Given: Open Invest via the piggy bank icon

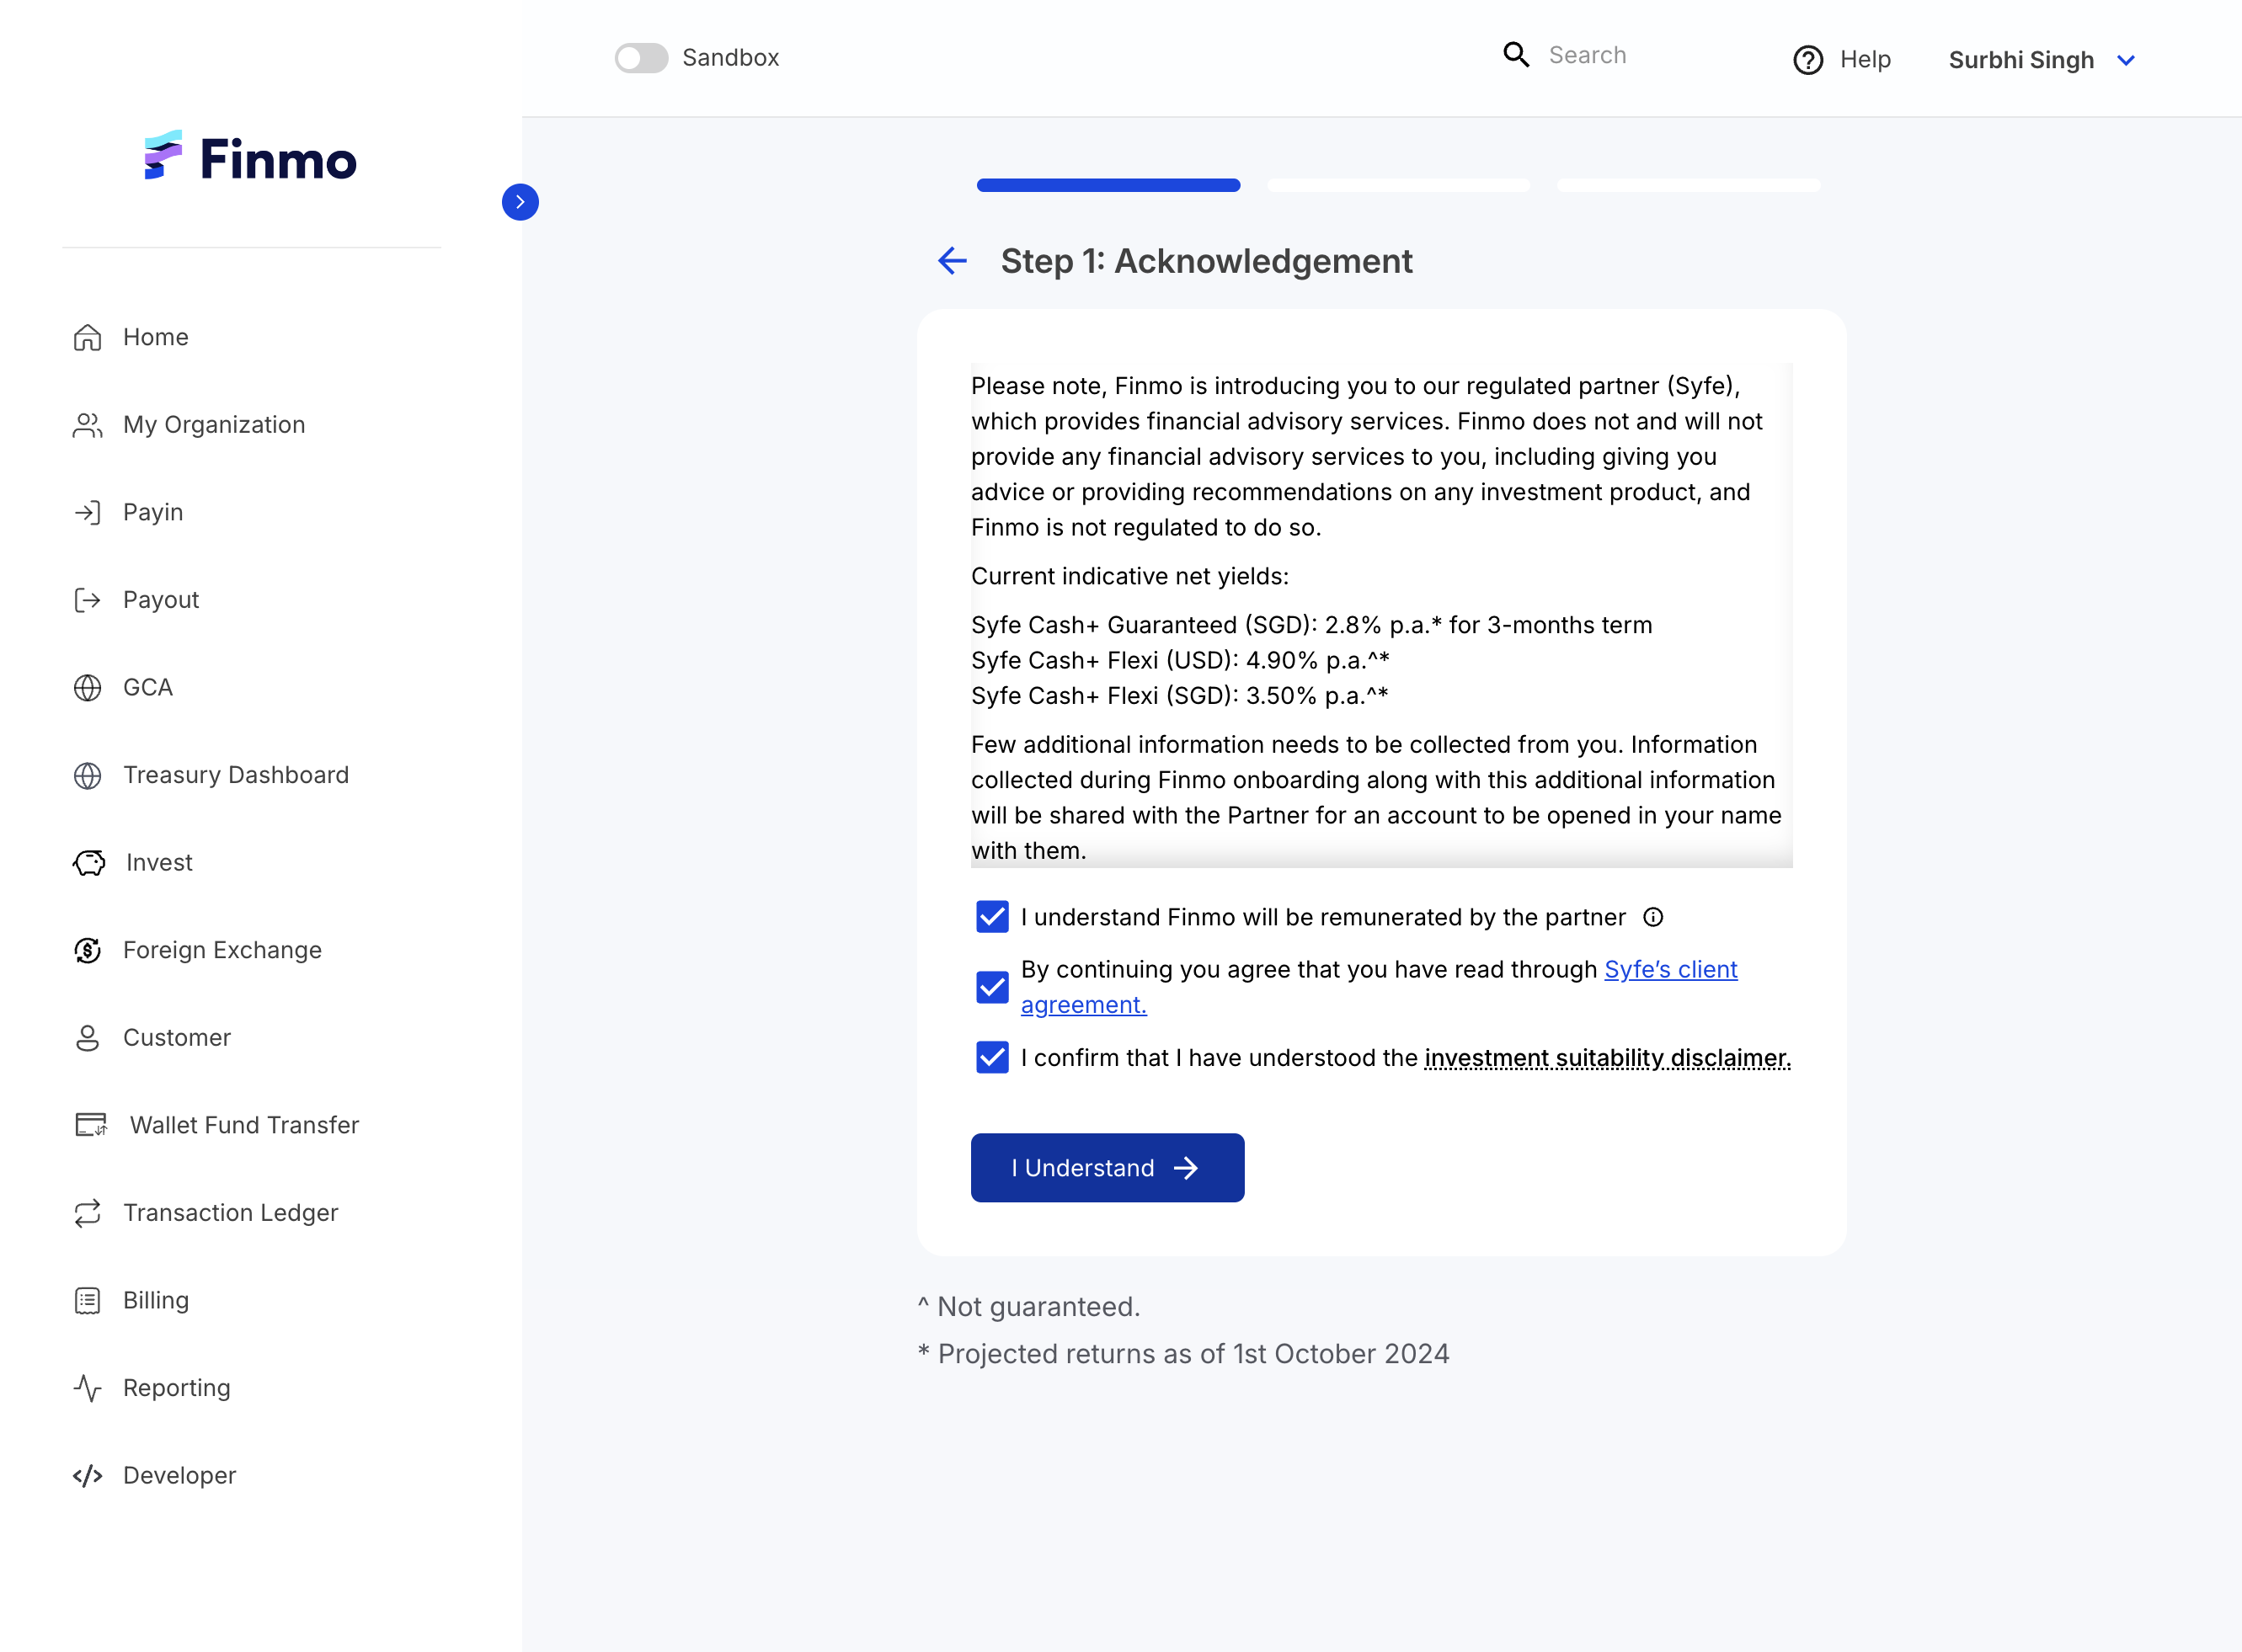Looking at the screenshot, I should (x=89, y=862).
